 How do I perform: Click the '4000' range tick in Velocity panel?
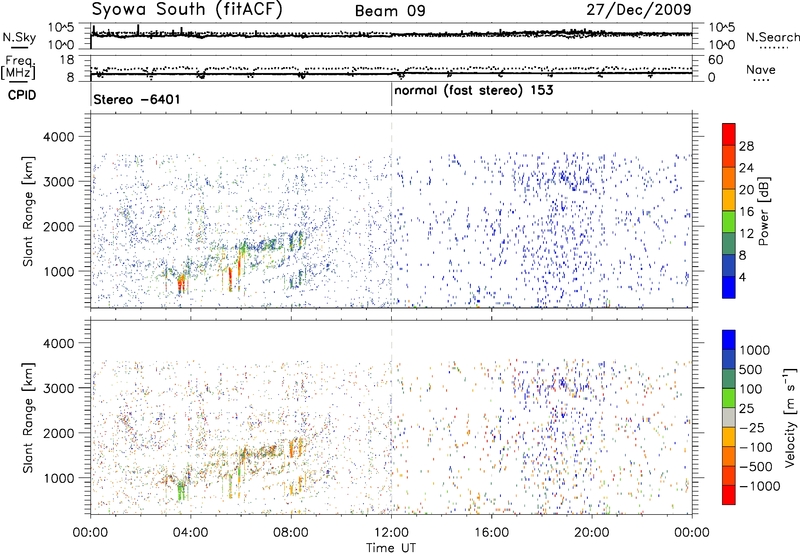click(58, 343)
